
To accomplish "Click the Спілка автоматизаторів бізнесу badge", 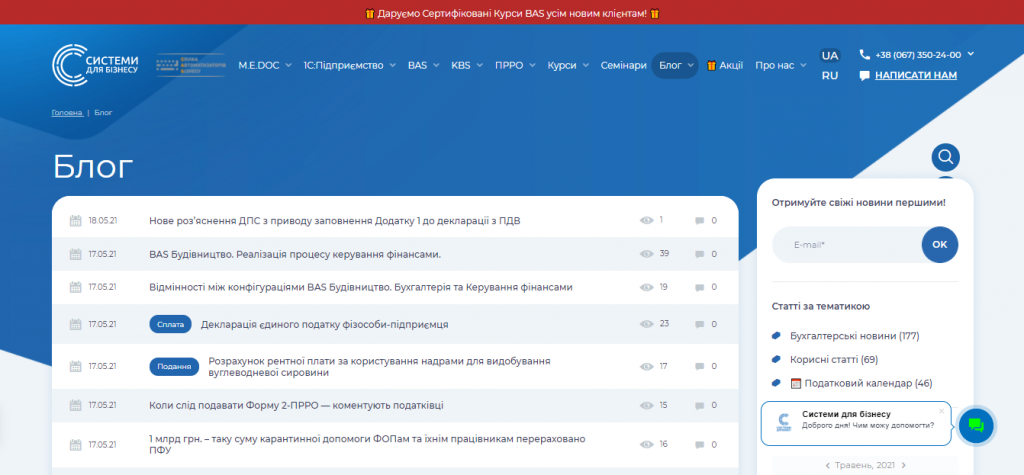I will coord(191,65).
